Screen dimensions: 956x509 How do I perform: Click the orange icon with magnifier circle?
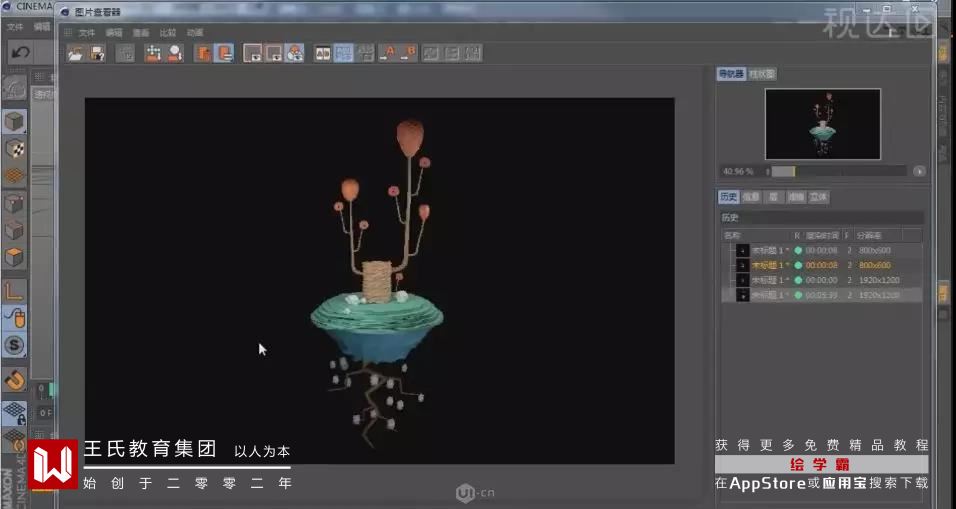(175, 54)
